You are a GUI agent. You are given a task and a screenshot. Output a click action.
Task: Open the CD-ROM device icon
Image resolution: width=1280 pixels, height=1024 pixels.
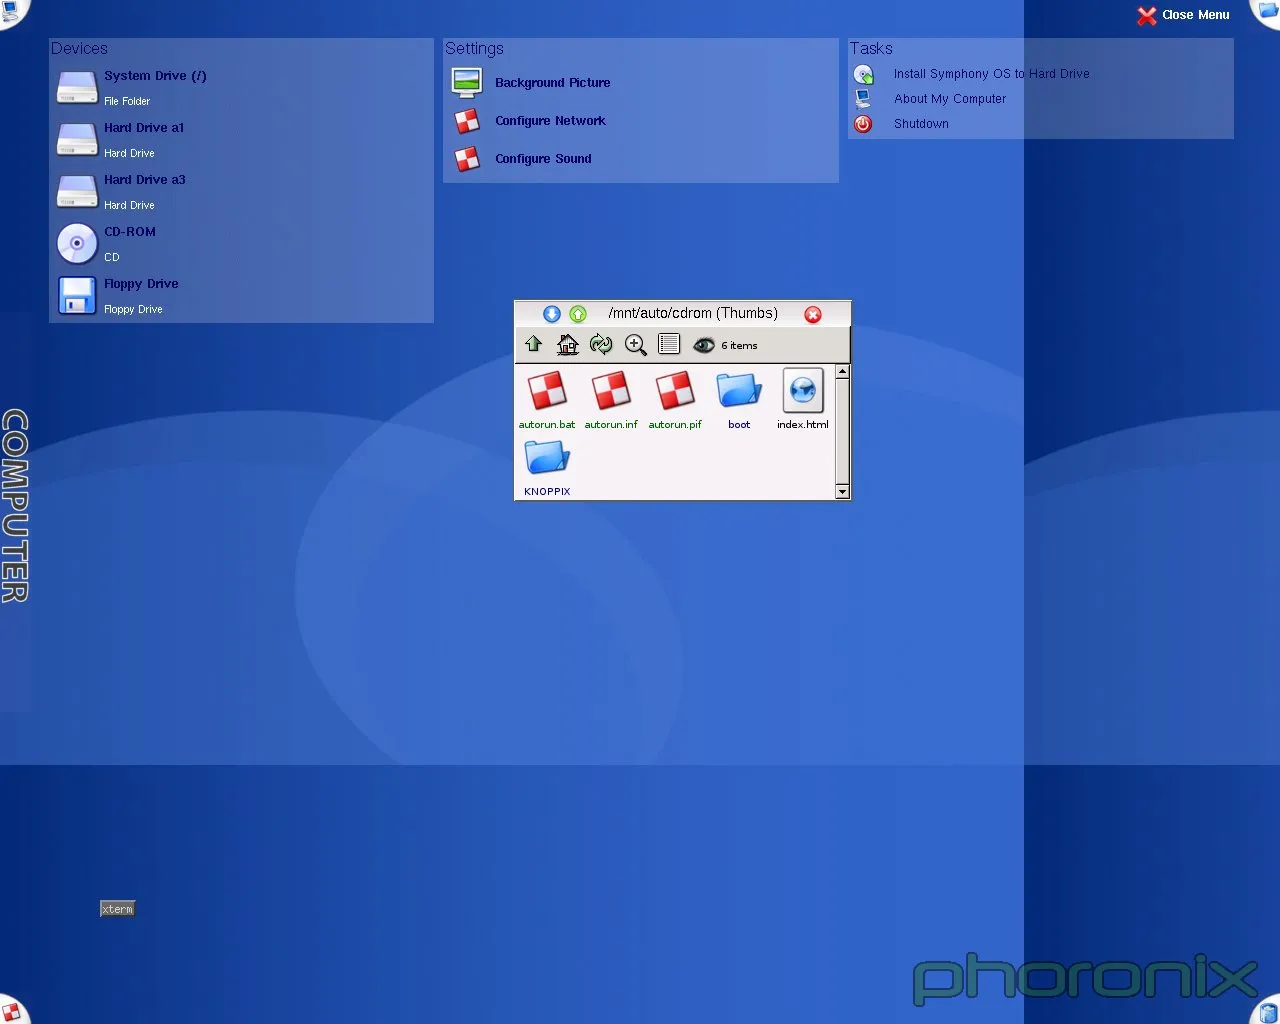77,243
